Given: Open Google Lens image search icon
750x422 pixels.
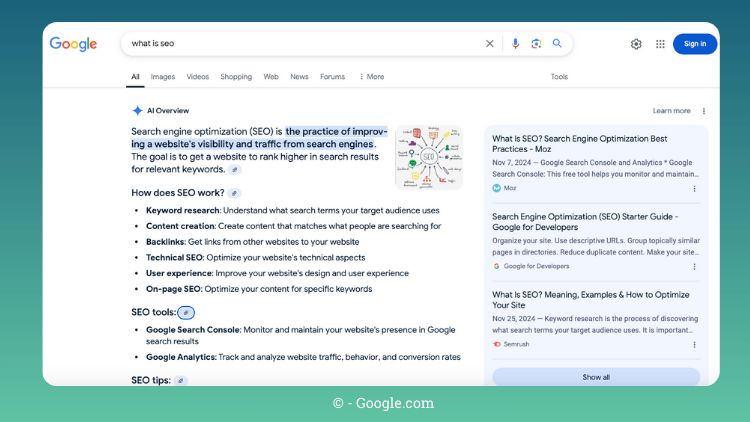Looking at the screenshot, I should pyautogui.click(x=536, y=44).
